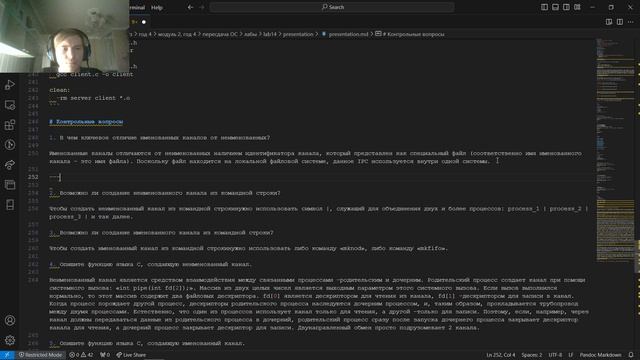Select breadcrumb 'модуль 2, год 4'
Screen dimensions: 640x360
pyautogui.click(x=177, y=34)
